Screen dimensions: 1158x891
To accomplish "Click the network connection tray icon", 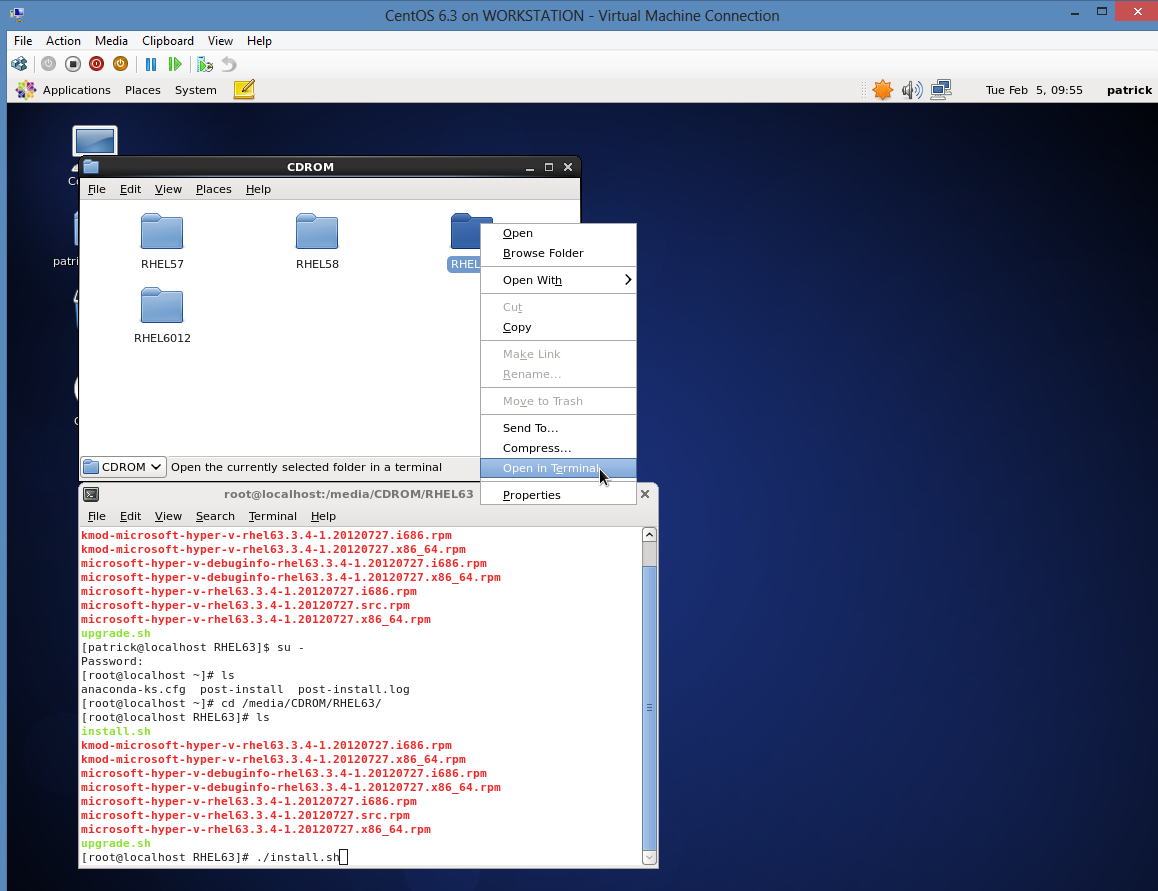I will point(940,90).
